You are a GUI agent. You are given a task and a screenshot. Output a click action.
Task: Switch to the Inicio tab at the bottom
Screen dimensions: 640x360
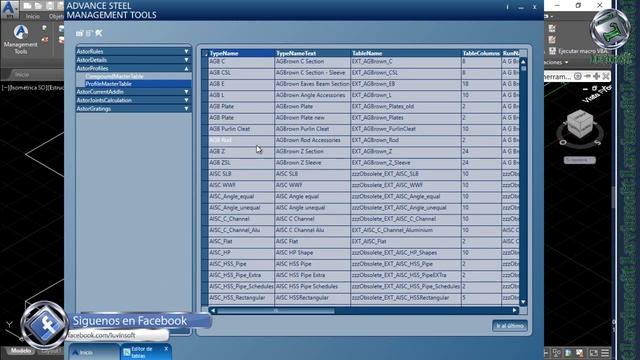tap(94, 352)
